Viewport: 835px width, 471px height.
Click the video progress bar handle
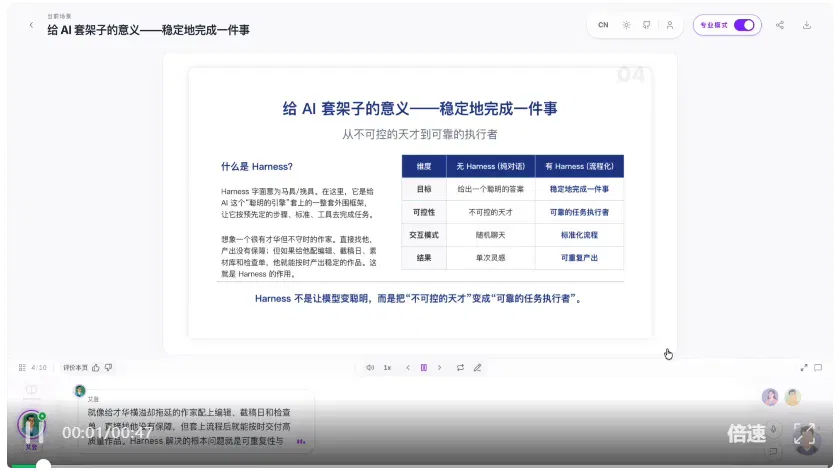click(x=43, y=466)
